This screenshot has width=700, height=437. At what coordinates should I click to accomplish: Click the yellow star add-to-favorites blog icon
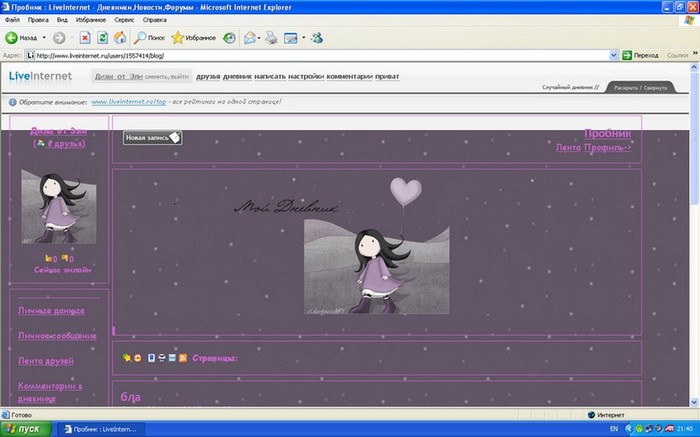coord(127,358)
